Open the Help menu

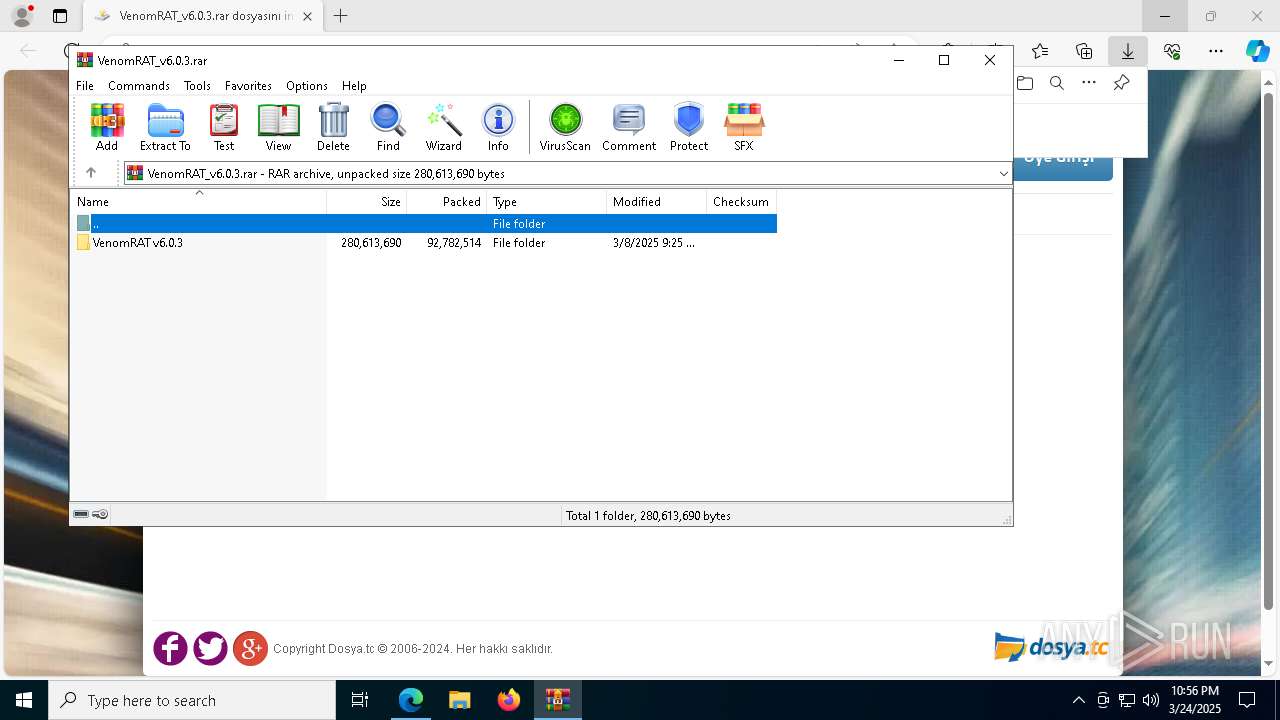click(354, 86)
